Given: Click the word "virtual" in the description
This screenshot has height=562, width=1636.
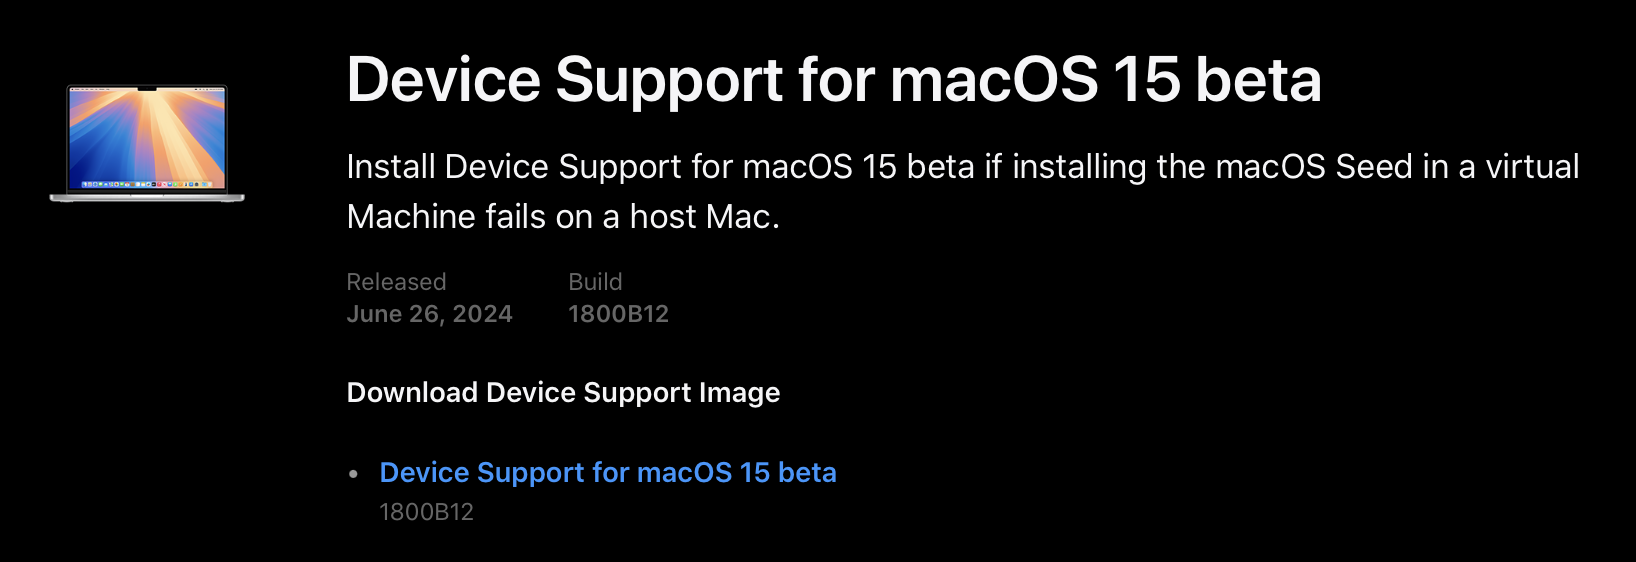Looking at the screenshot, I should coord(1532,167).
